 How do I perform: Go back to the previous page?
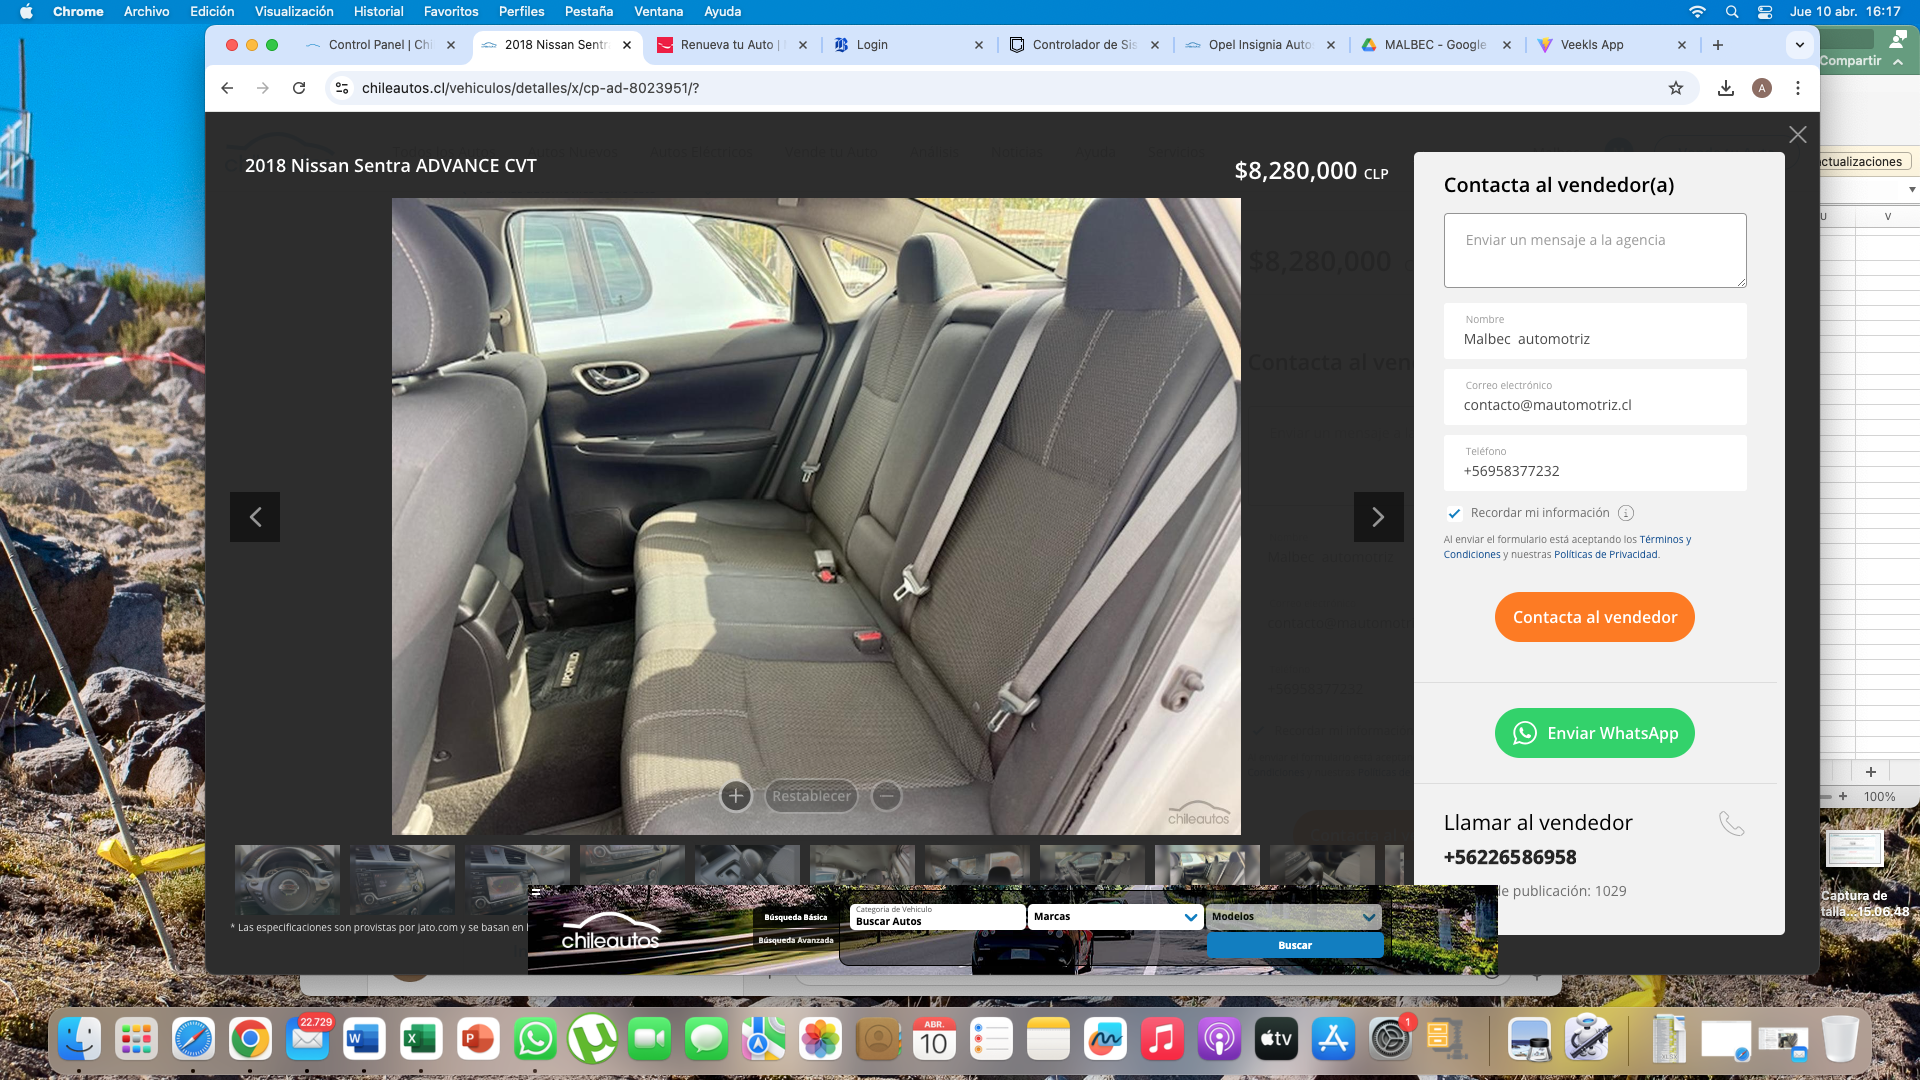(227, 88)
